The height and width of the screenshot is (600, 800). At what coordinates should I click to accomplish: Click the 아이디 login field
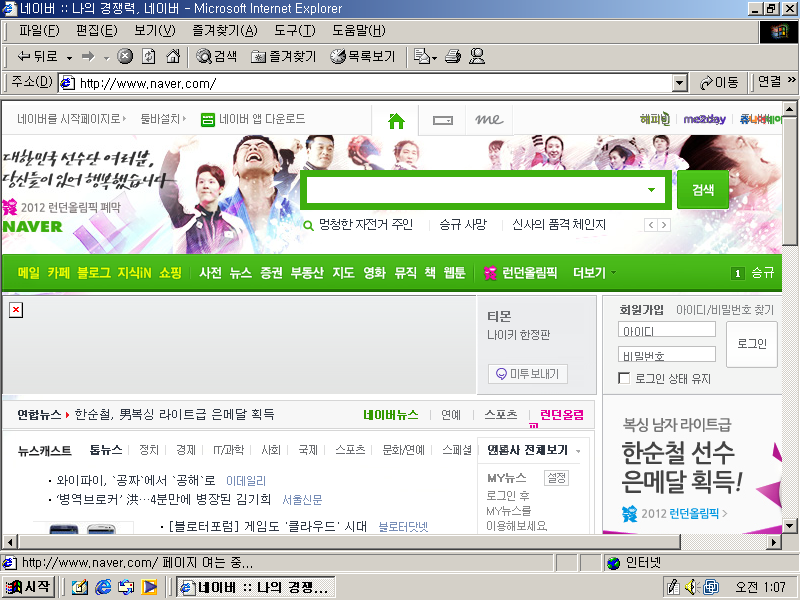667,329
